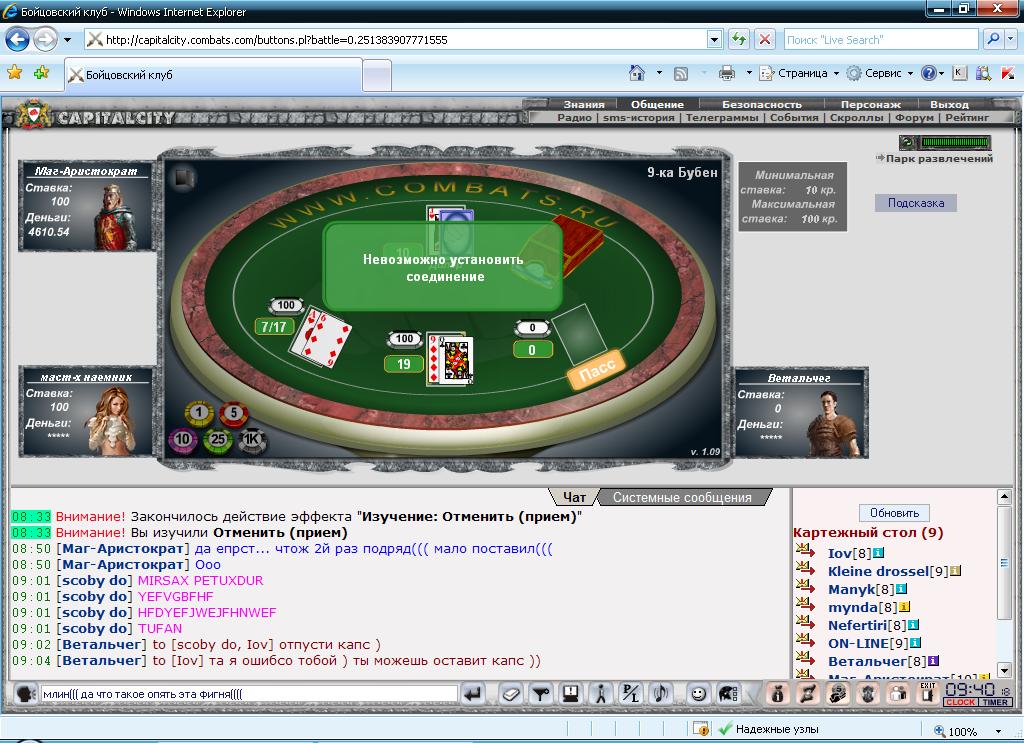
Task: Toggle the P/L chat mode icon
Action: point(631,694)
